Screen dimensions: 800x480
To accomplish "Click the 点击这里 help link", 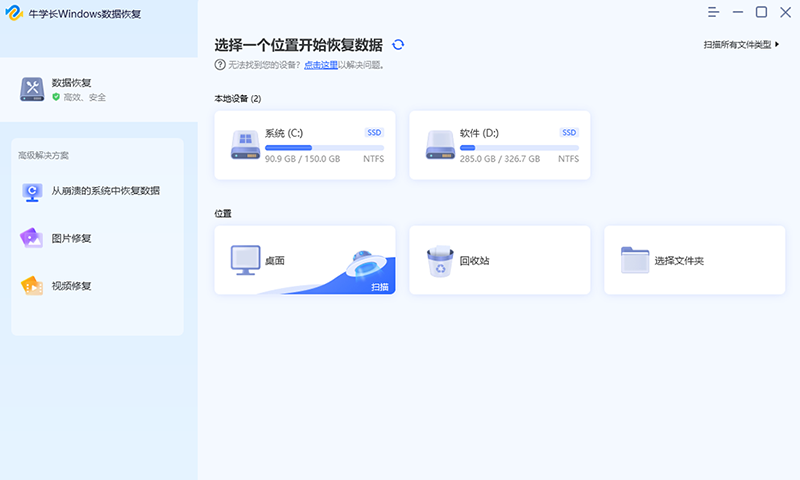I will click(320, 65).
